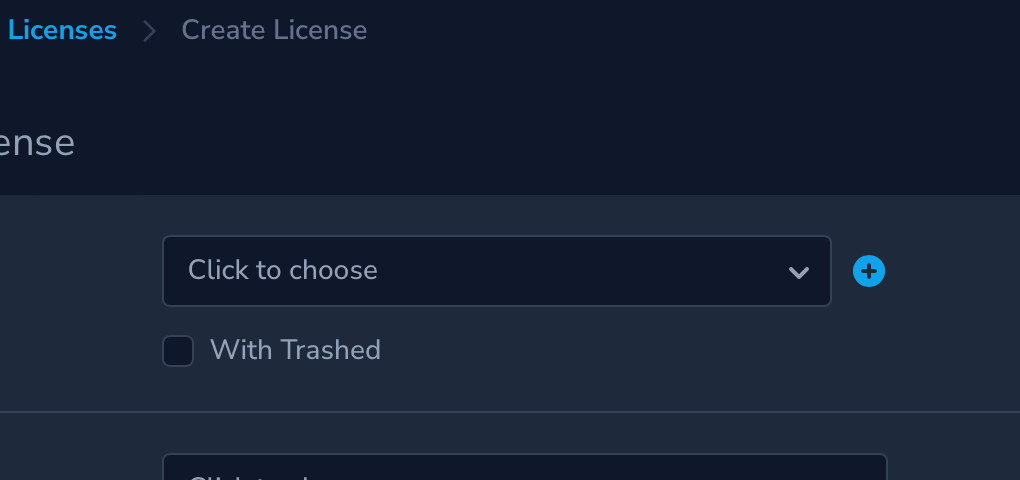Click the breadcrumb chevron separator
The image size is (1020, 480).
click(150, 31)
